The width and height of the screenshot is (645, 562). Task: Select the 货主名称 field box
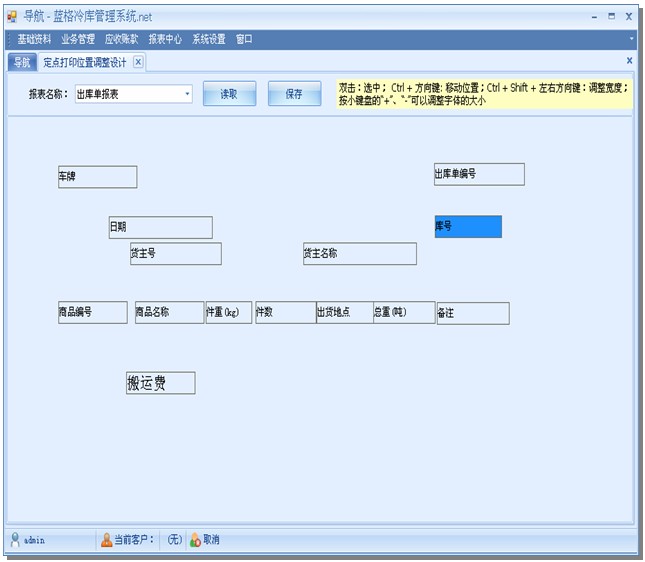[360, 253]
